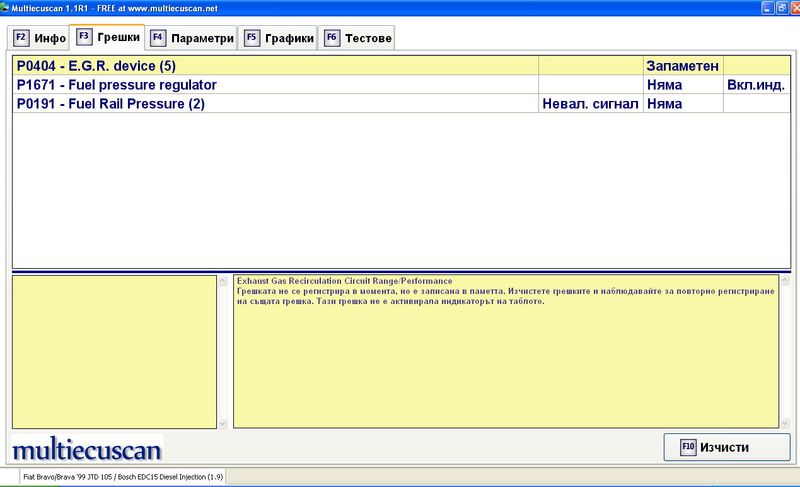The width and height of the screenshot is (800, 487).
Task: Open the Параметри tab
Action: click(x=192, y=39)
